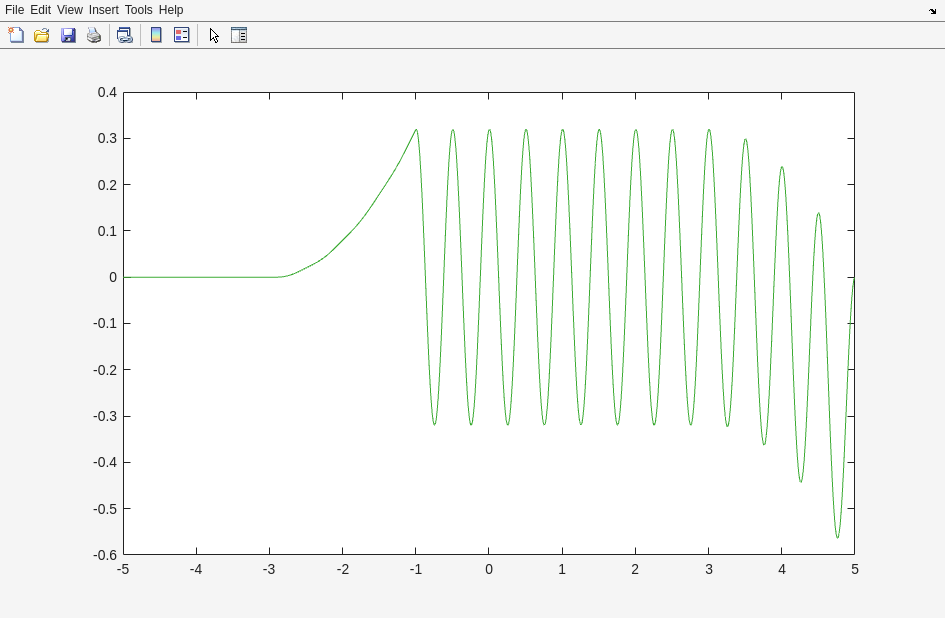Image resolution: width=945 pixels, height=618 pixels.
Task: Insert a colorbar using the toolbar icon
Action: pyautogui.click(x=156, y=35)
